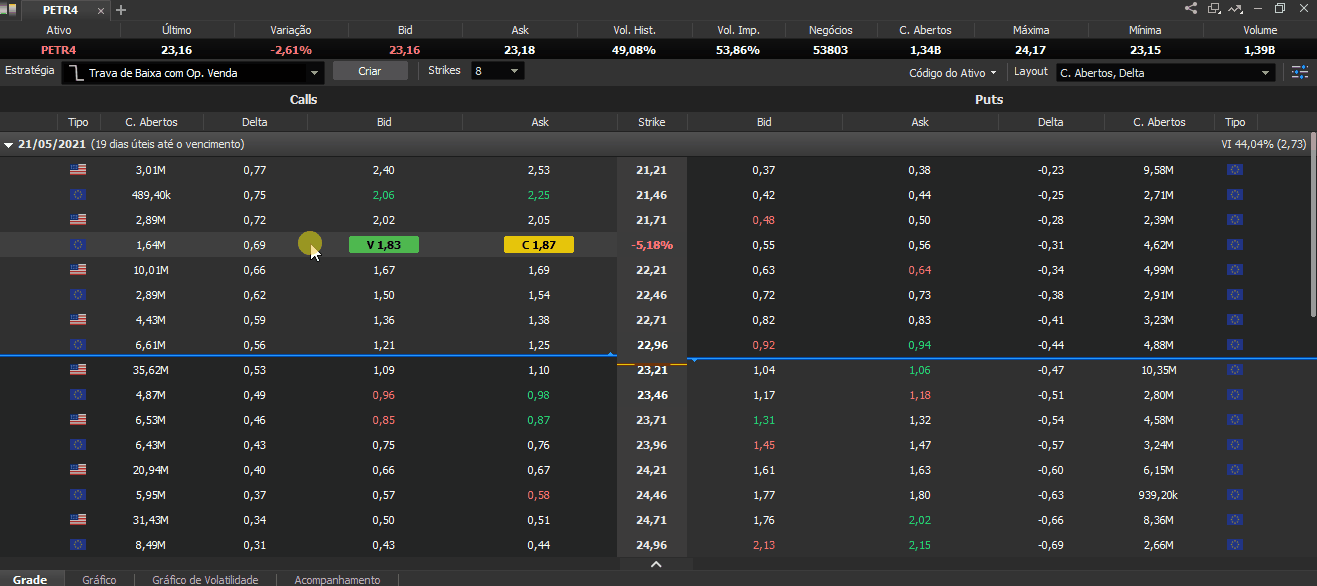The width and height of the screenshot is (1317, 586).
Task: Collapse the 21/05/2021 expiration group
Action: pos(9,145)
